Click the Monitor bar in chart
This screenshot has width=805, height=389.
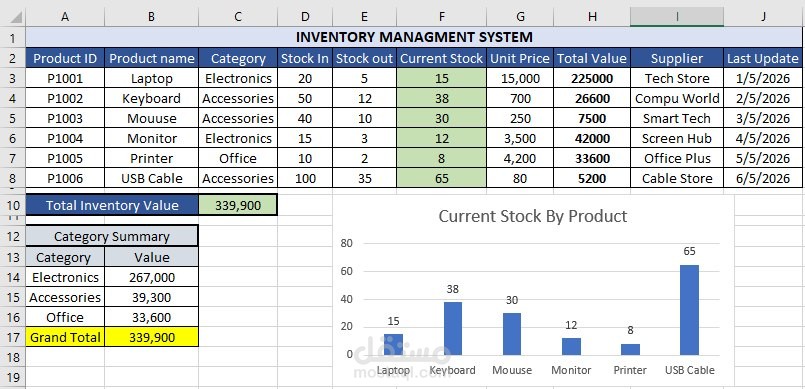pyautogui.click(x=571, y=346)
